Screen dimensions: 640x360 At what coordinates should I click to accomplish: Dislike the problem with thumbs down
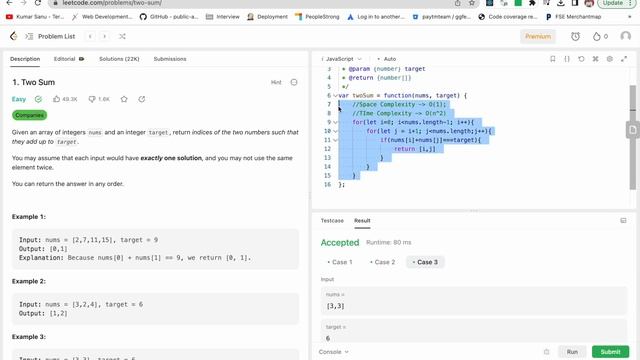pos(99,99)
